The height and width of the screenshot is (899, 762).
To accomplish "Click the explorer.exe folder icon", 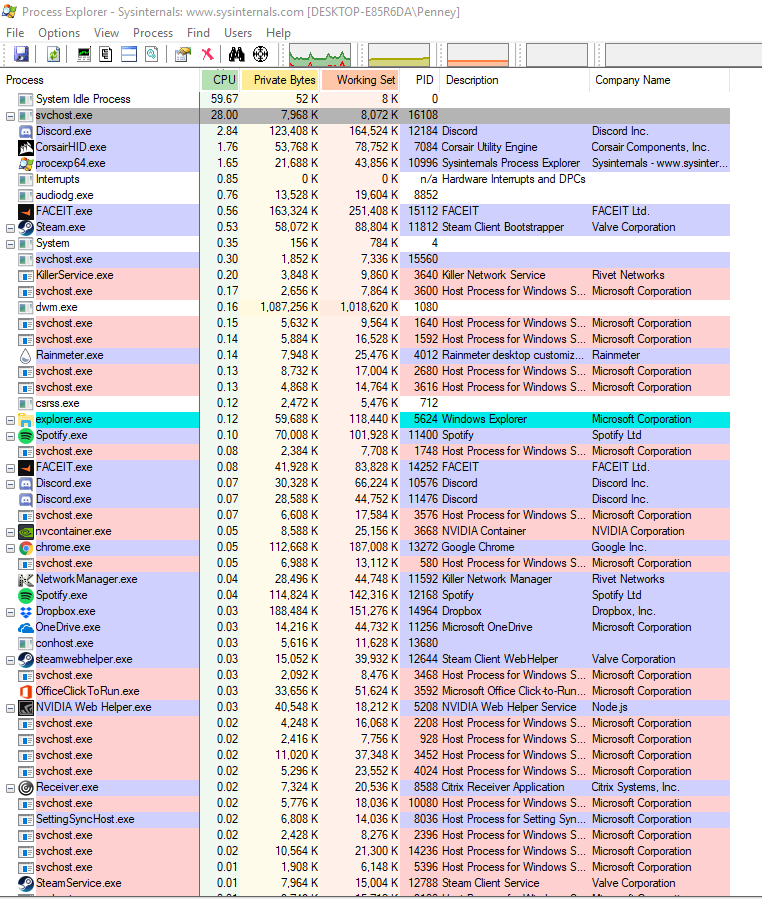I will (x=26, y=420).
